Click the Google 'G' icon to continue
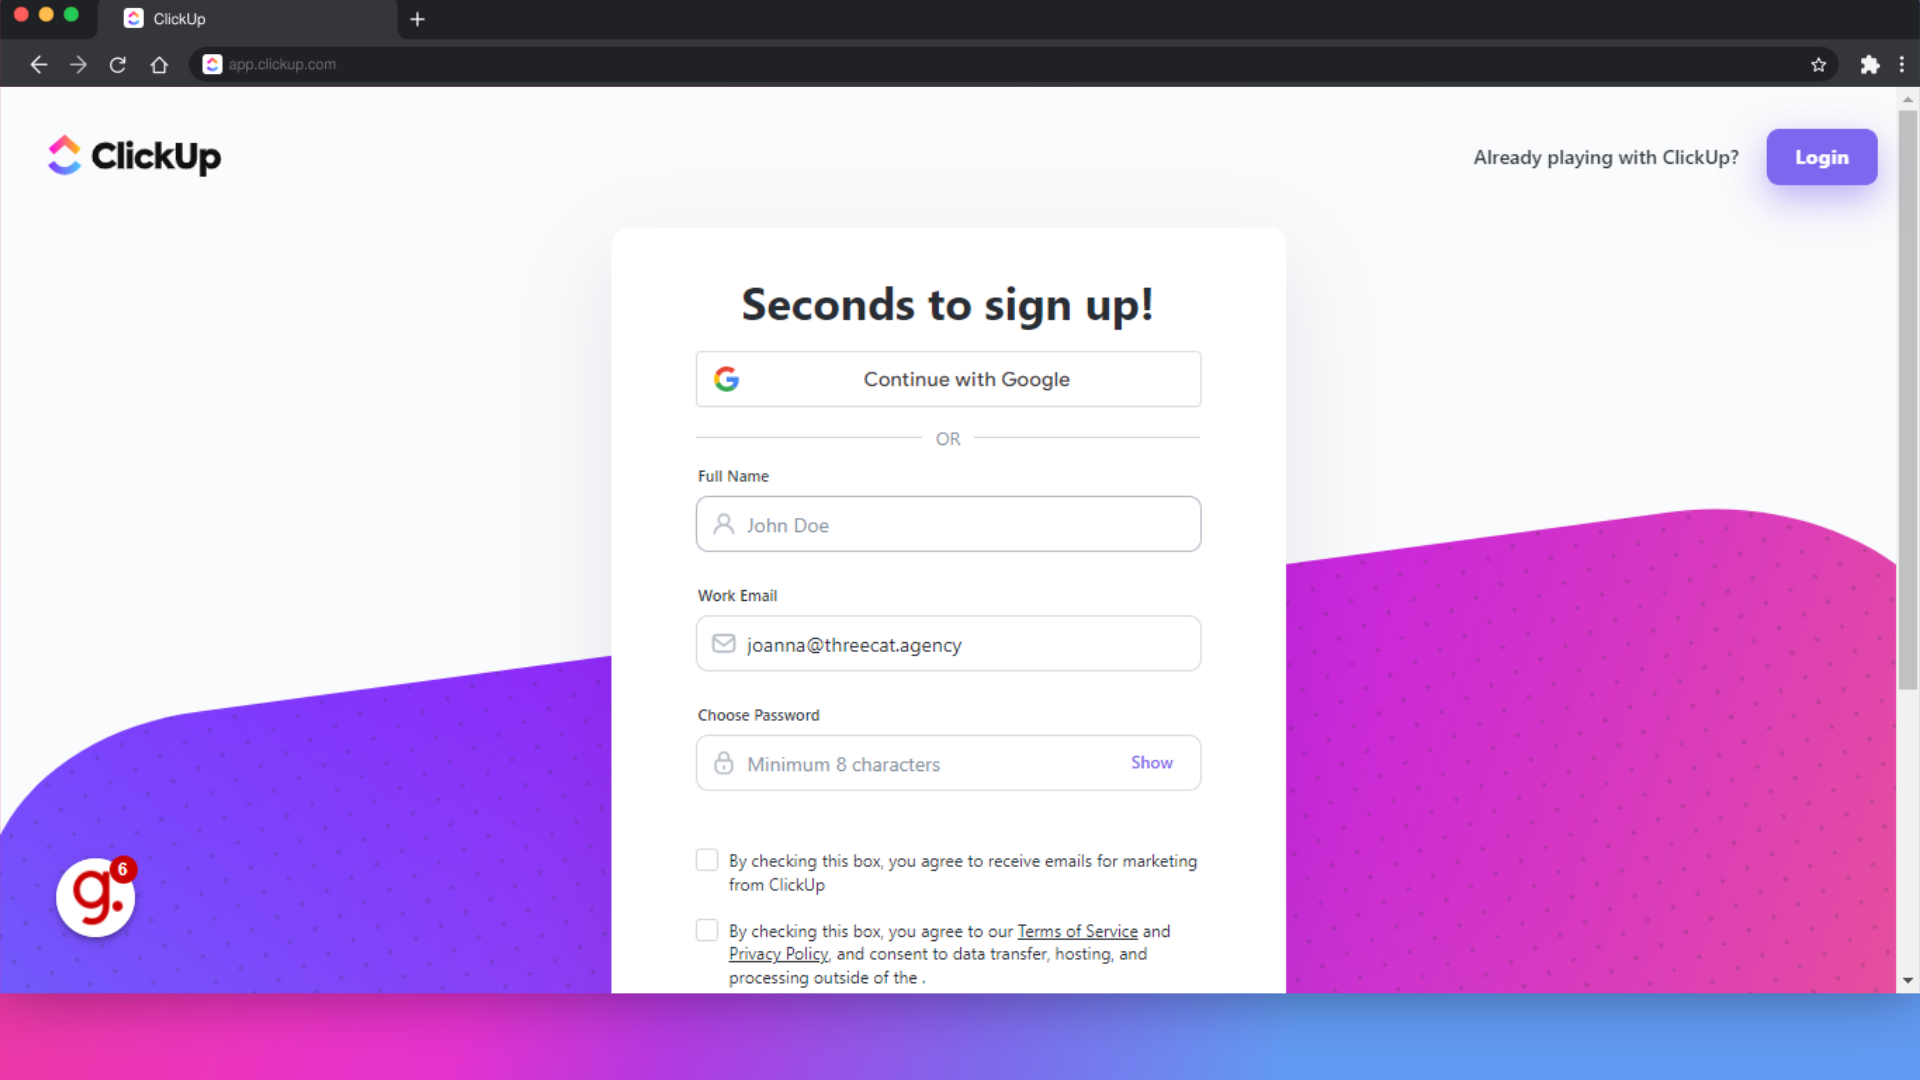Screen dimensions: 1920x1080 tap(728, 378)
